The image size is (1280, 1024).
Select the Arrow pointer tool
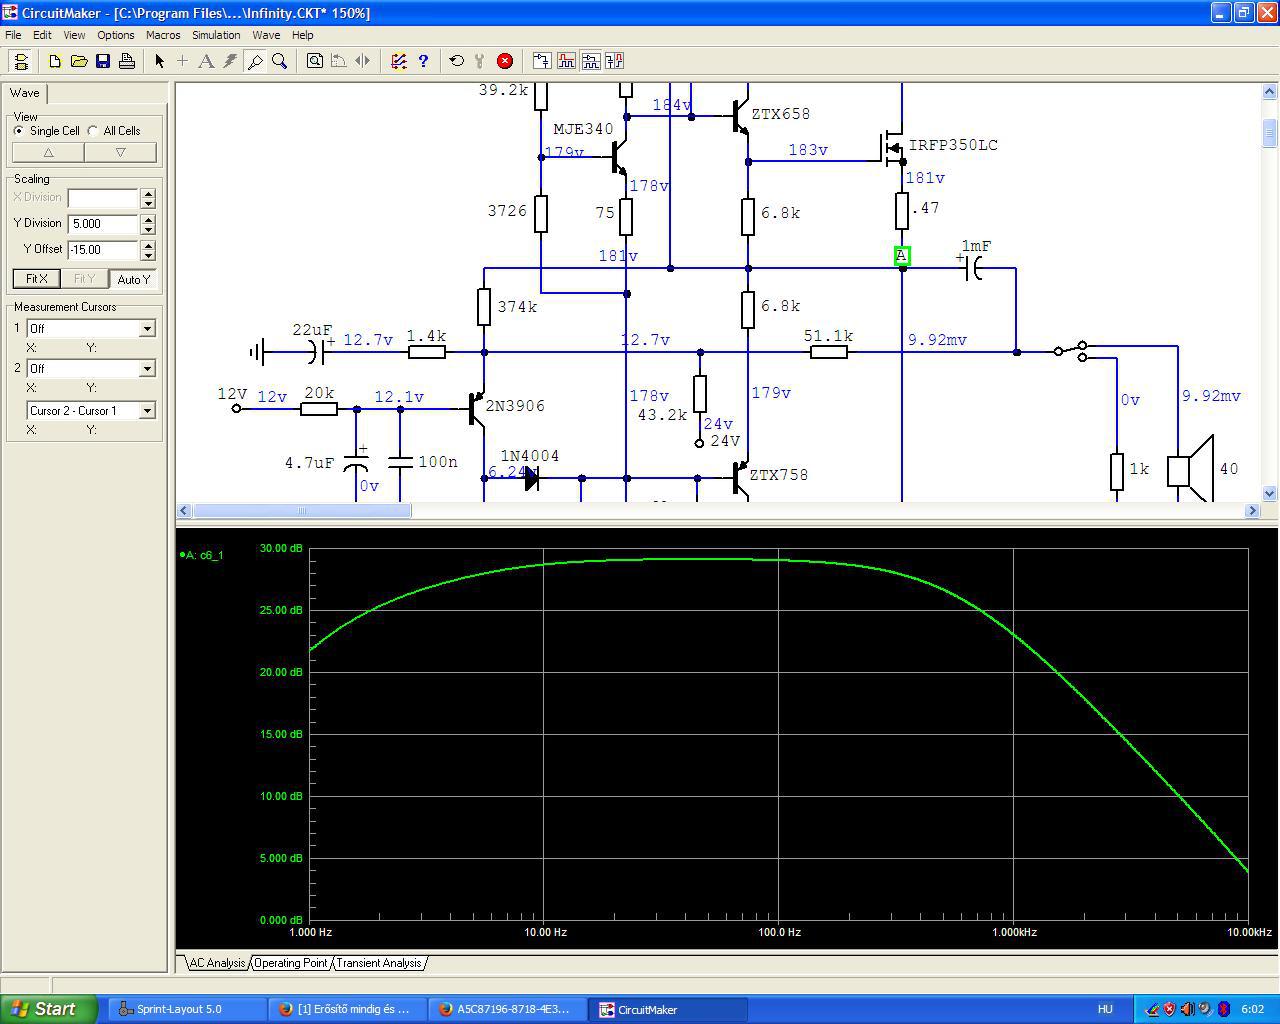click(x=159, y=61)
